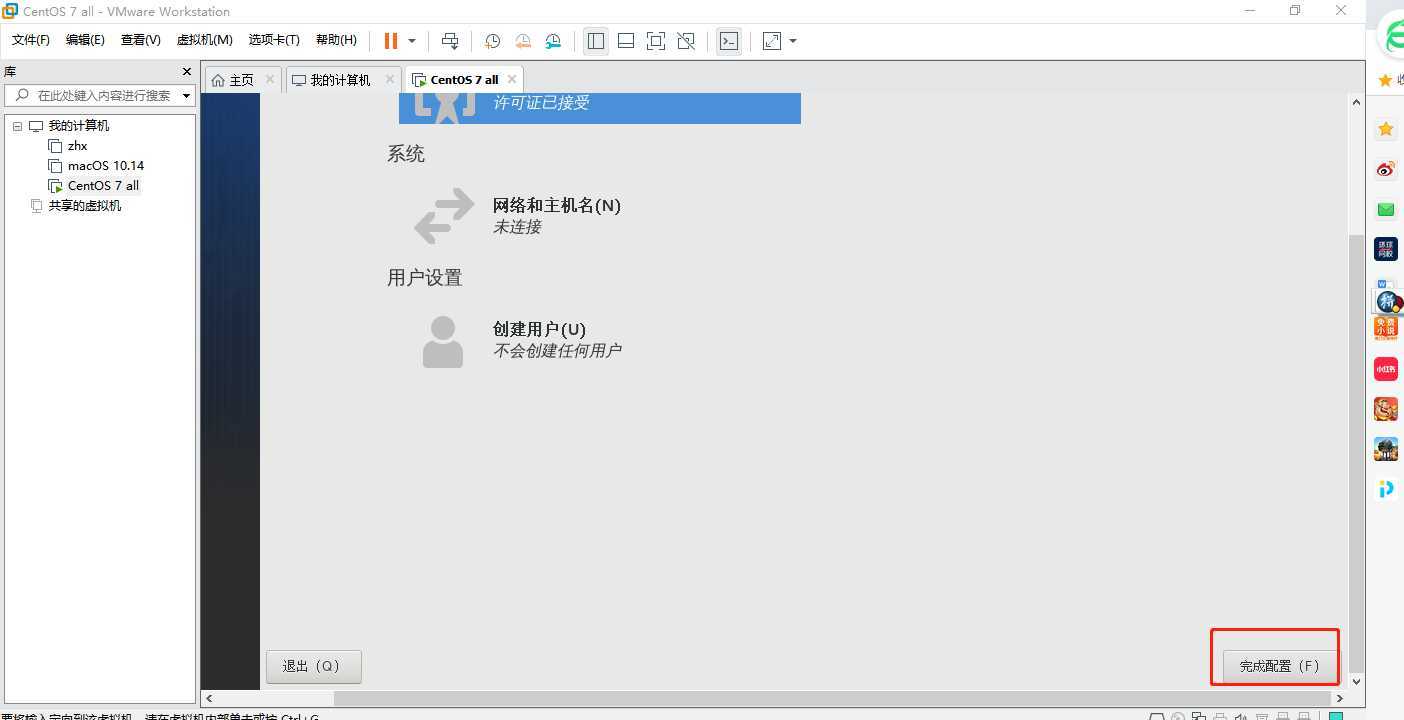Click the 完成配置 (F) button
This screenshot has height=720, width=1404.
click(x=1280, y=666)
